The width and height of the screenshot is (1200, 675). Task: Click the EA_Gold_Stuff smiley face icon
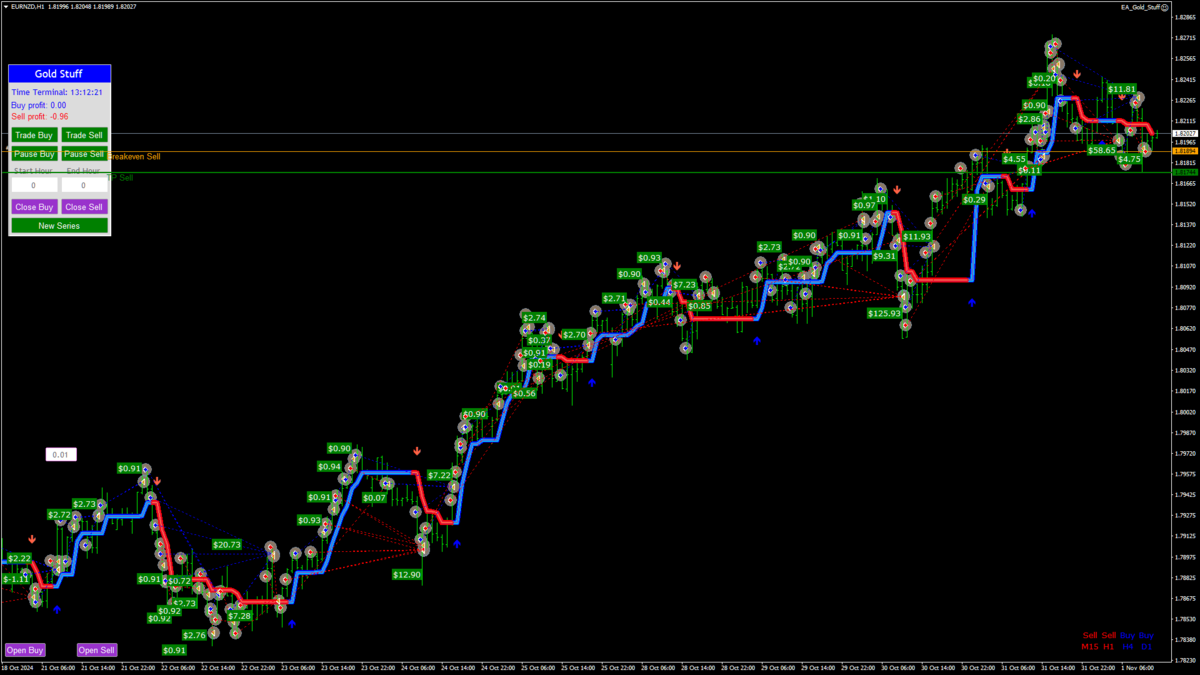click(x=1193, y=7)
